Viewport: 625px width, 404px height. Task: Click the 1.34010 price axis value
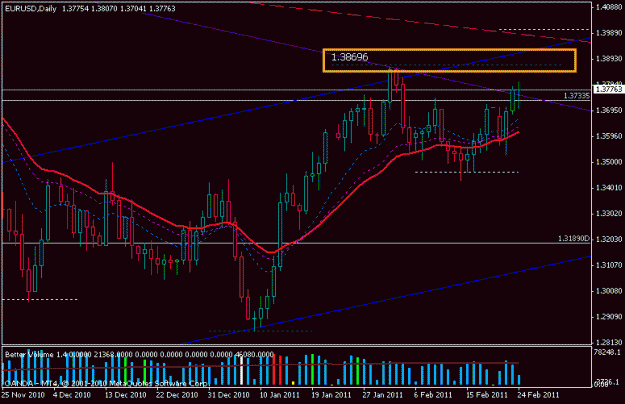pyautogui.click(x=609, y=188)
